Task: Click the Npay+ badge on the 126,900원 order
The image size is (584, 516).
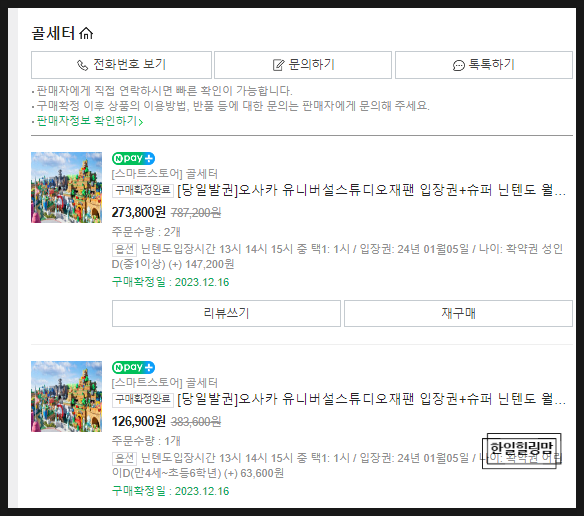Action: [x=133, y=367]
